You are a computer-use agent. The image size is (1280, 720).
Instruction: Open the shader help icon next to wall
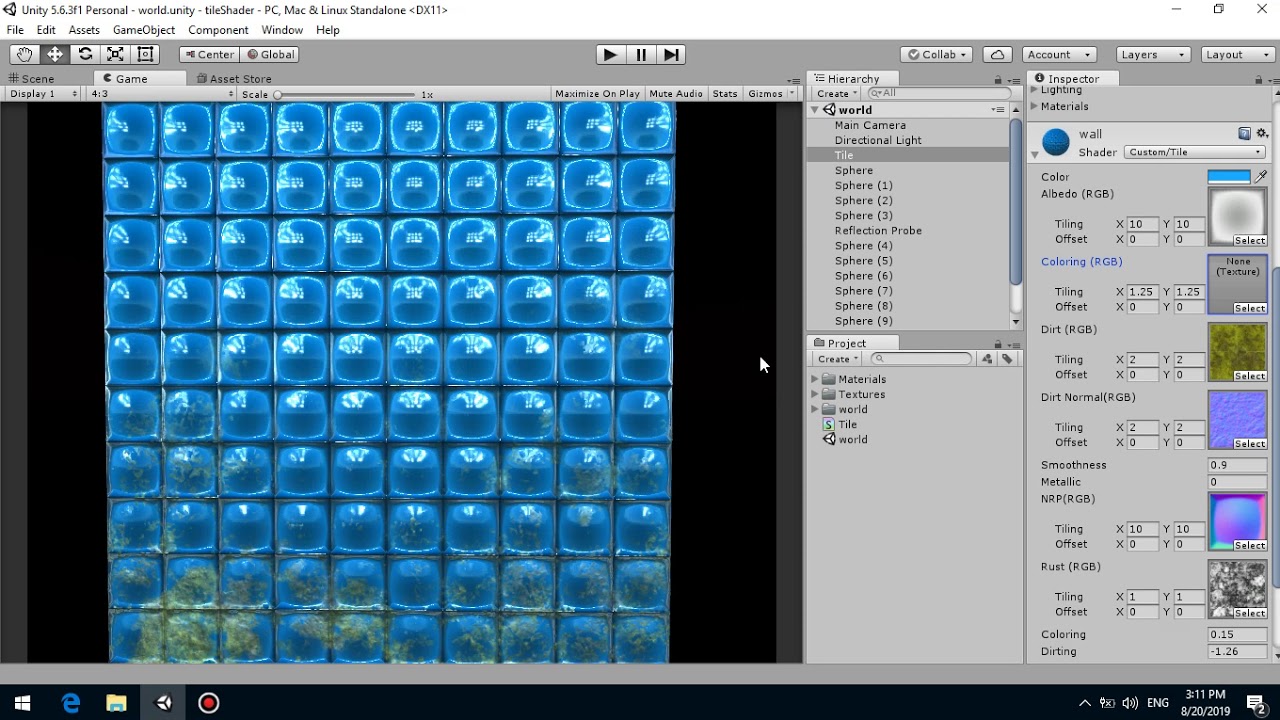point(1244,133)
